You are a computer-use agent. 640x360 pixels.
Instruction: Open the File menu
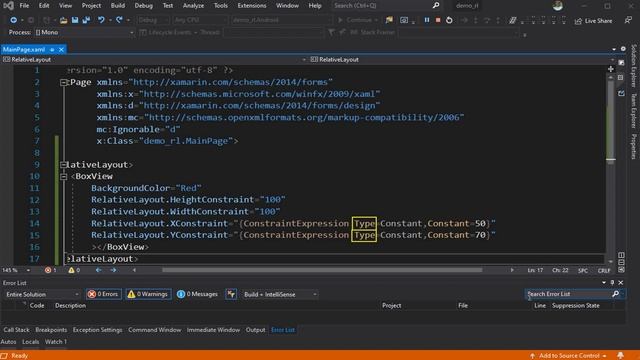pyautogui.click(x=24, y=6)
